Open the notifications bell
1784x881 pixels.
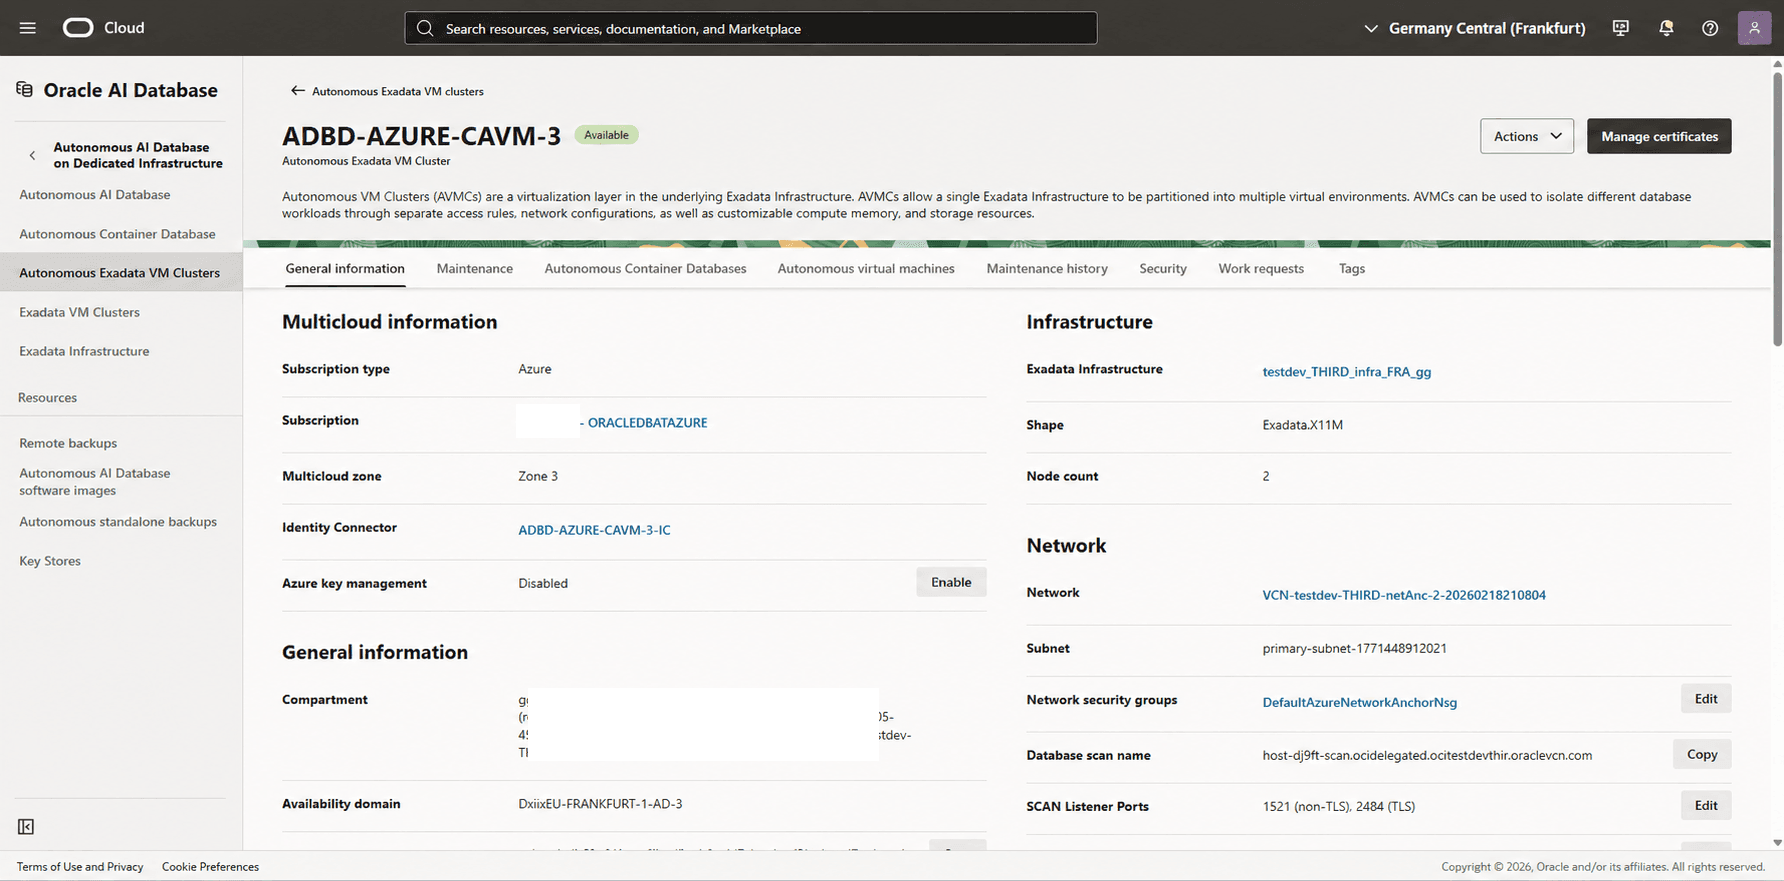(x=1666, y=28)
